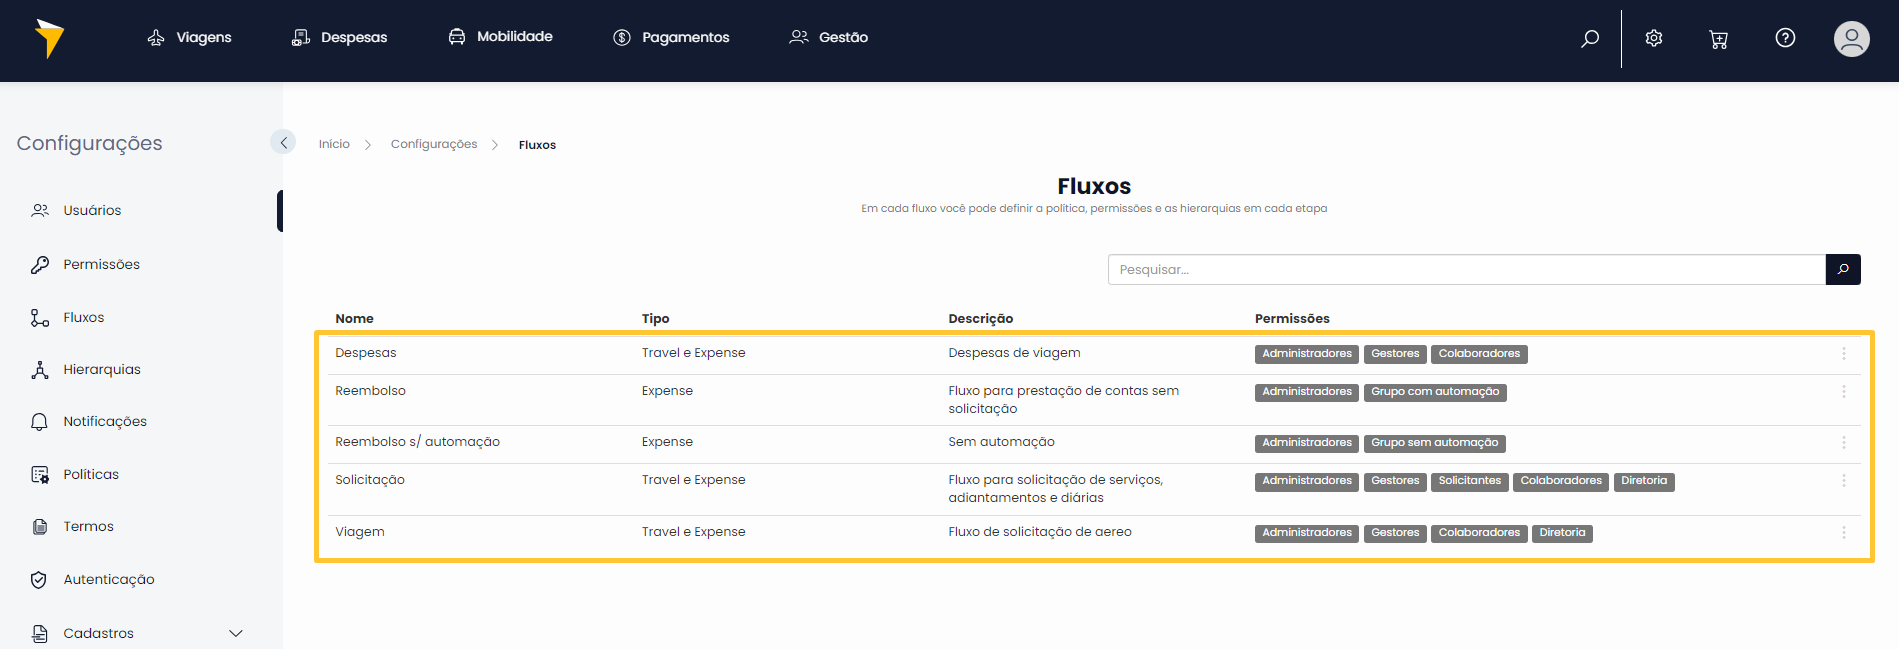The width and height of the screenshot is (1899, 649).
Task: Click the Usuários sidebar icon
Action: (40, 210)
